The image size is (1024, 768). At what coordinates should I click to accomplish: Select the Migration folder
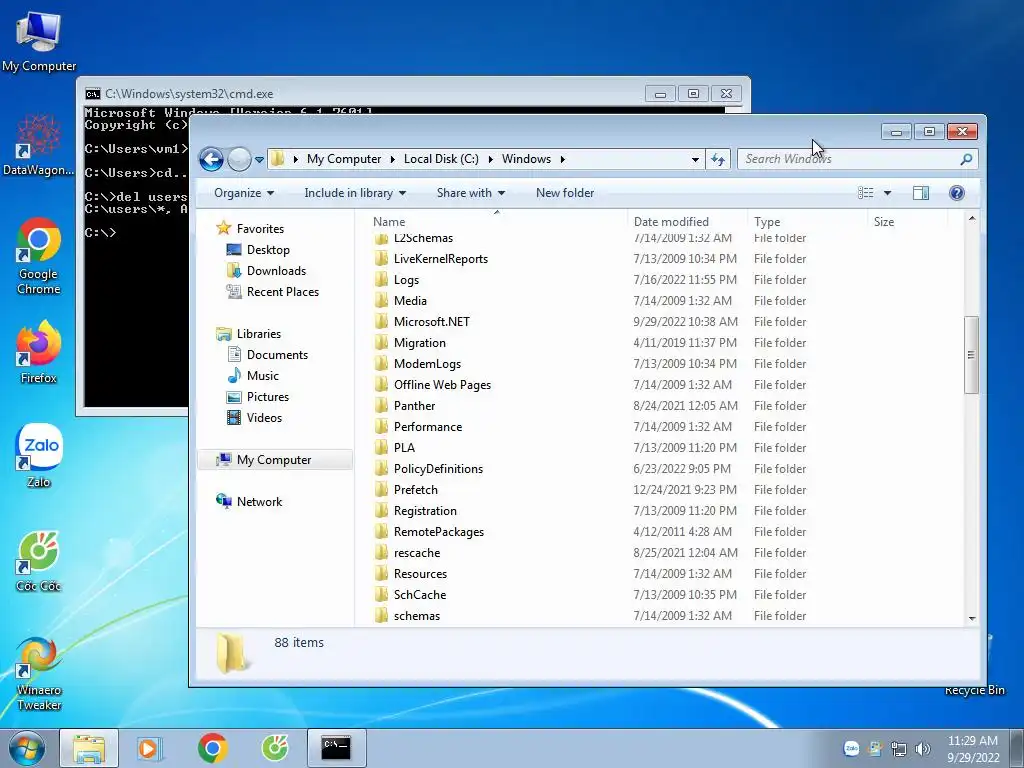click(x=419, y=343)
